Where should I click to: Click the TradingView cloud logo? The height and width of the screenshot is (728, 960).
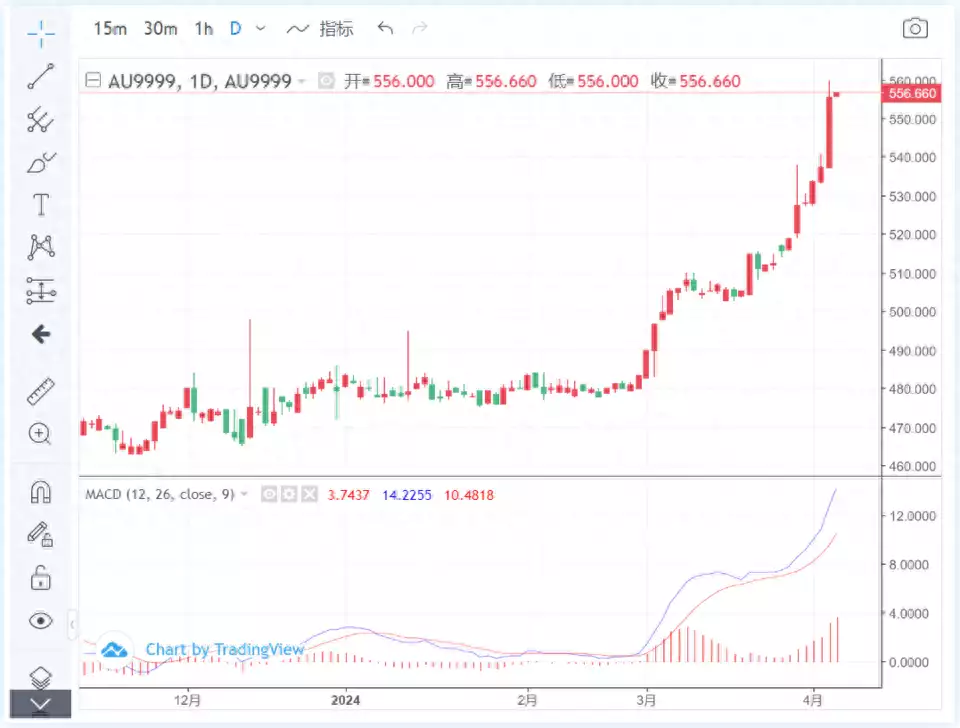click(x=114, y=649)
